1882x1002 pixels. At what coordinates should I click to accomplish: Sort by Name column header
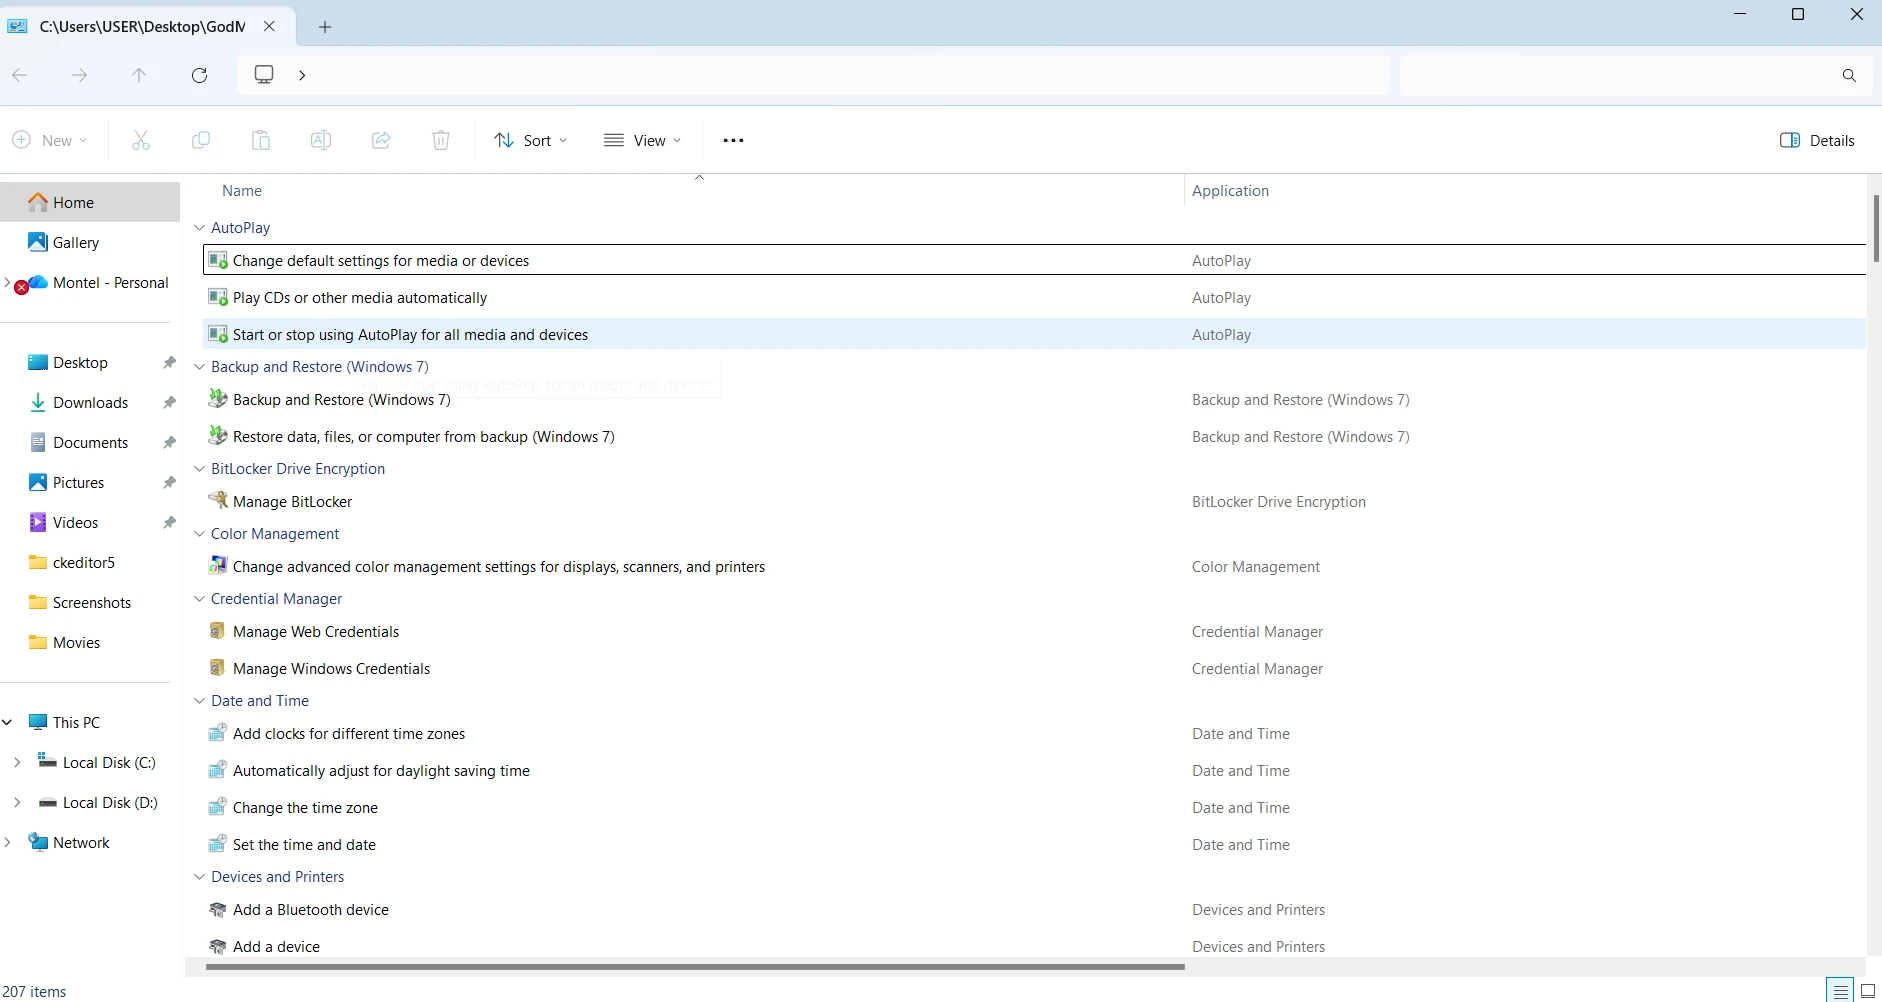point(242,190)
